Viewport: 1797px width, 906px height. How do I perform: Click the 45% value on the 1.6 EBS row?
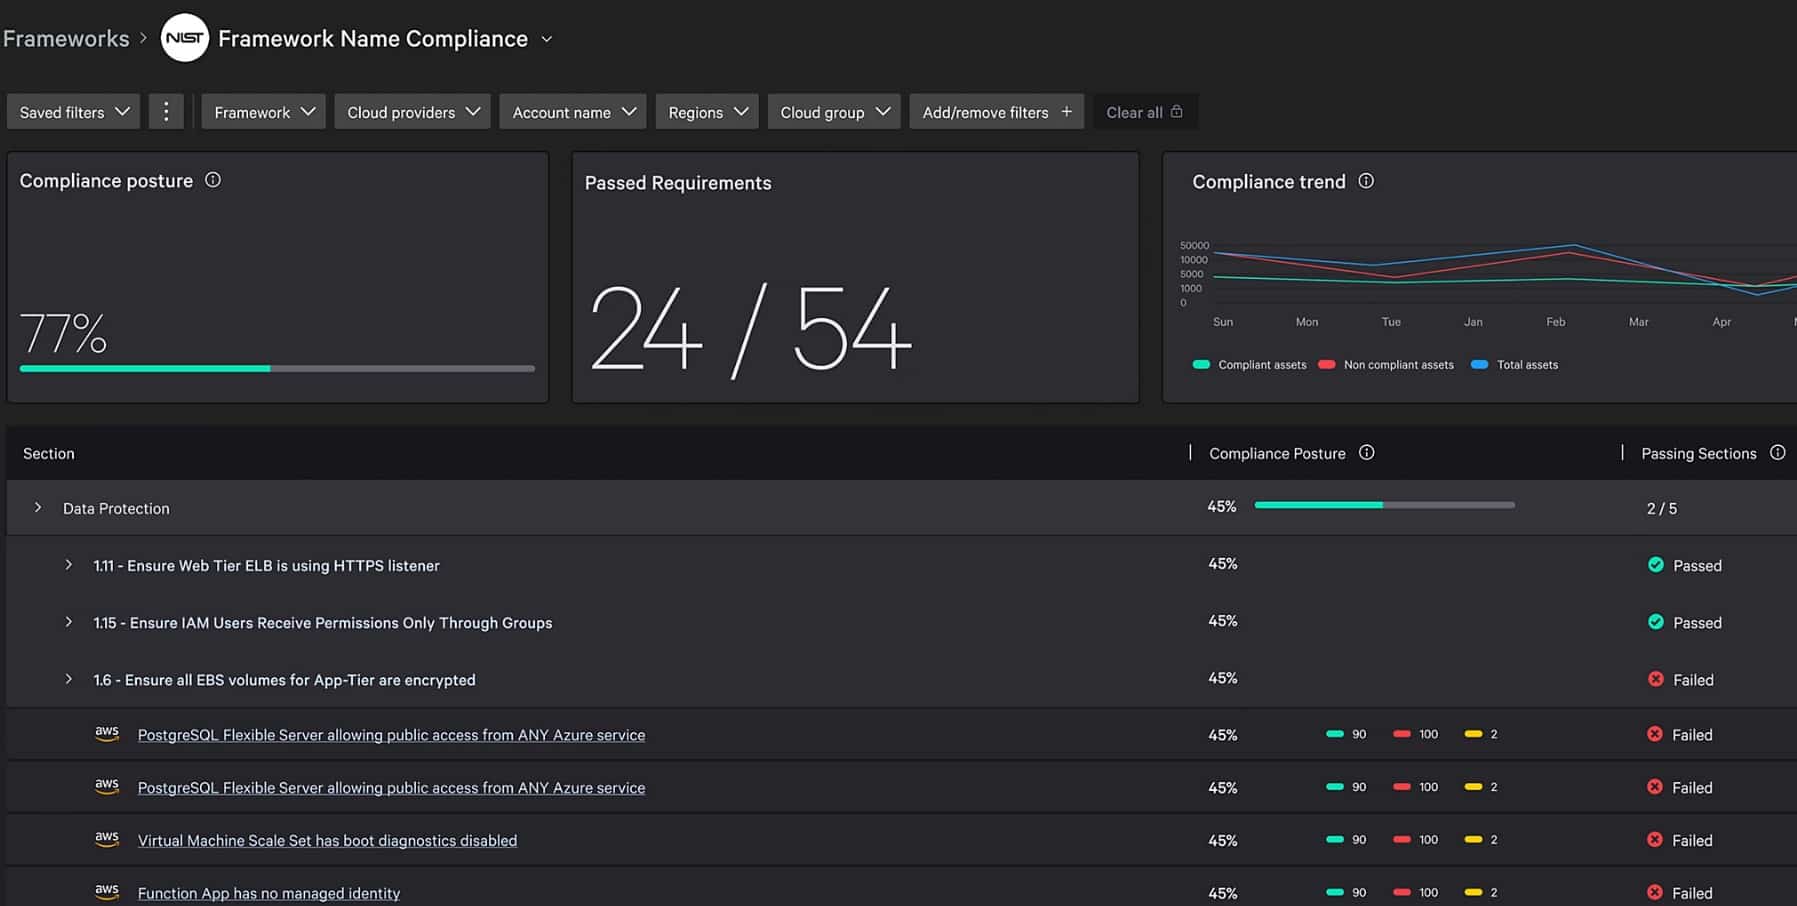(1223, 678)
